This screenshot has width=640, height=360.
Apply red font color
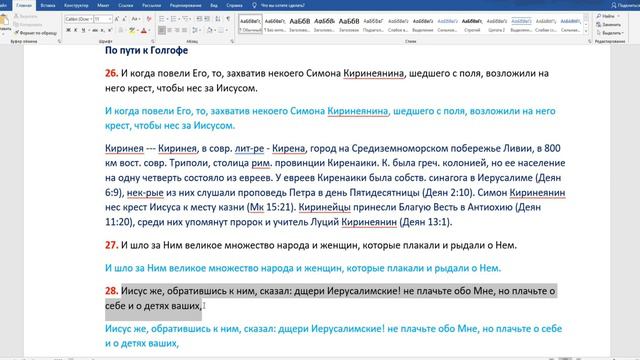click(143, 30)
